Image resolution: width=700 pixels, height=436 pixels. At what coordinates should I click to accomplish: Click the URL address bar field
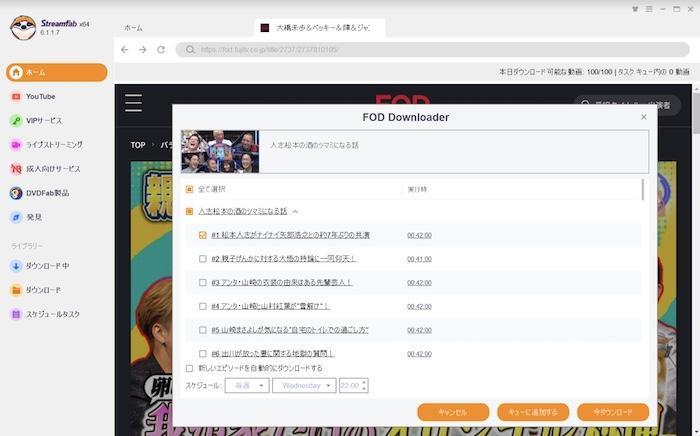(432, 50)
